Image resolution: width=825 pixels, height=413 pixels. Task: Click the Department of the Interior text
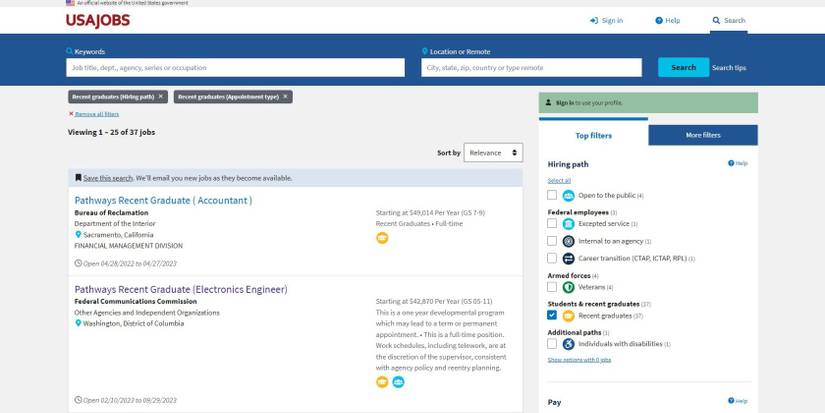[115, 224]
